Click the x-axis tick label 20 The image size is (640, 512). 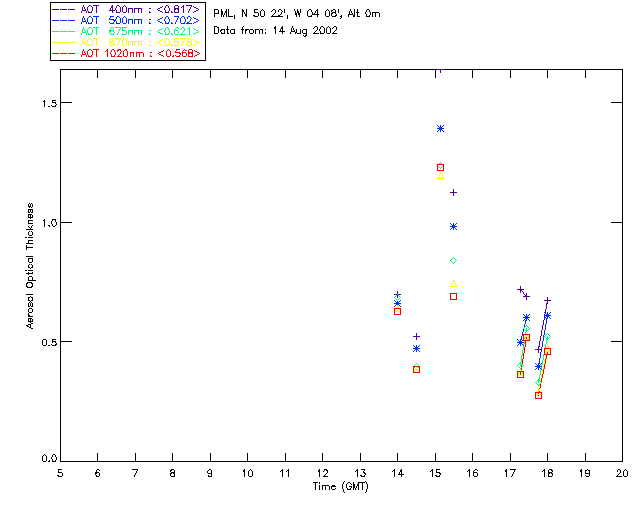(x=622, y=473)
